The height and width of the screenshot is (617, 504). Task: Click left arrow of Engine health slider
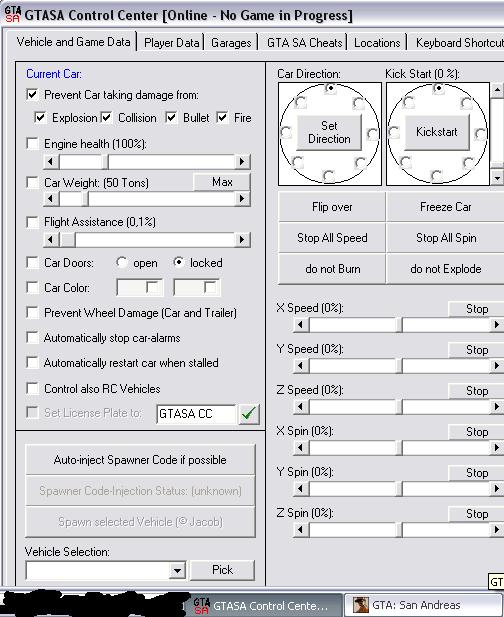click(x=51, y=161)
